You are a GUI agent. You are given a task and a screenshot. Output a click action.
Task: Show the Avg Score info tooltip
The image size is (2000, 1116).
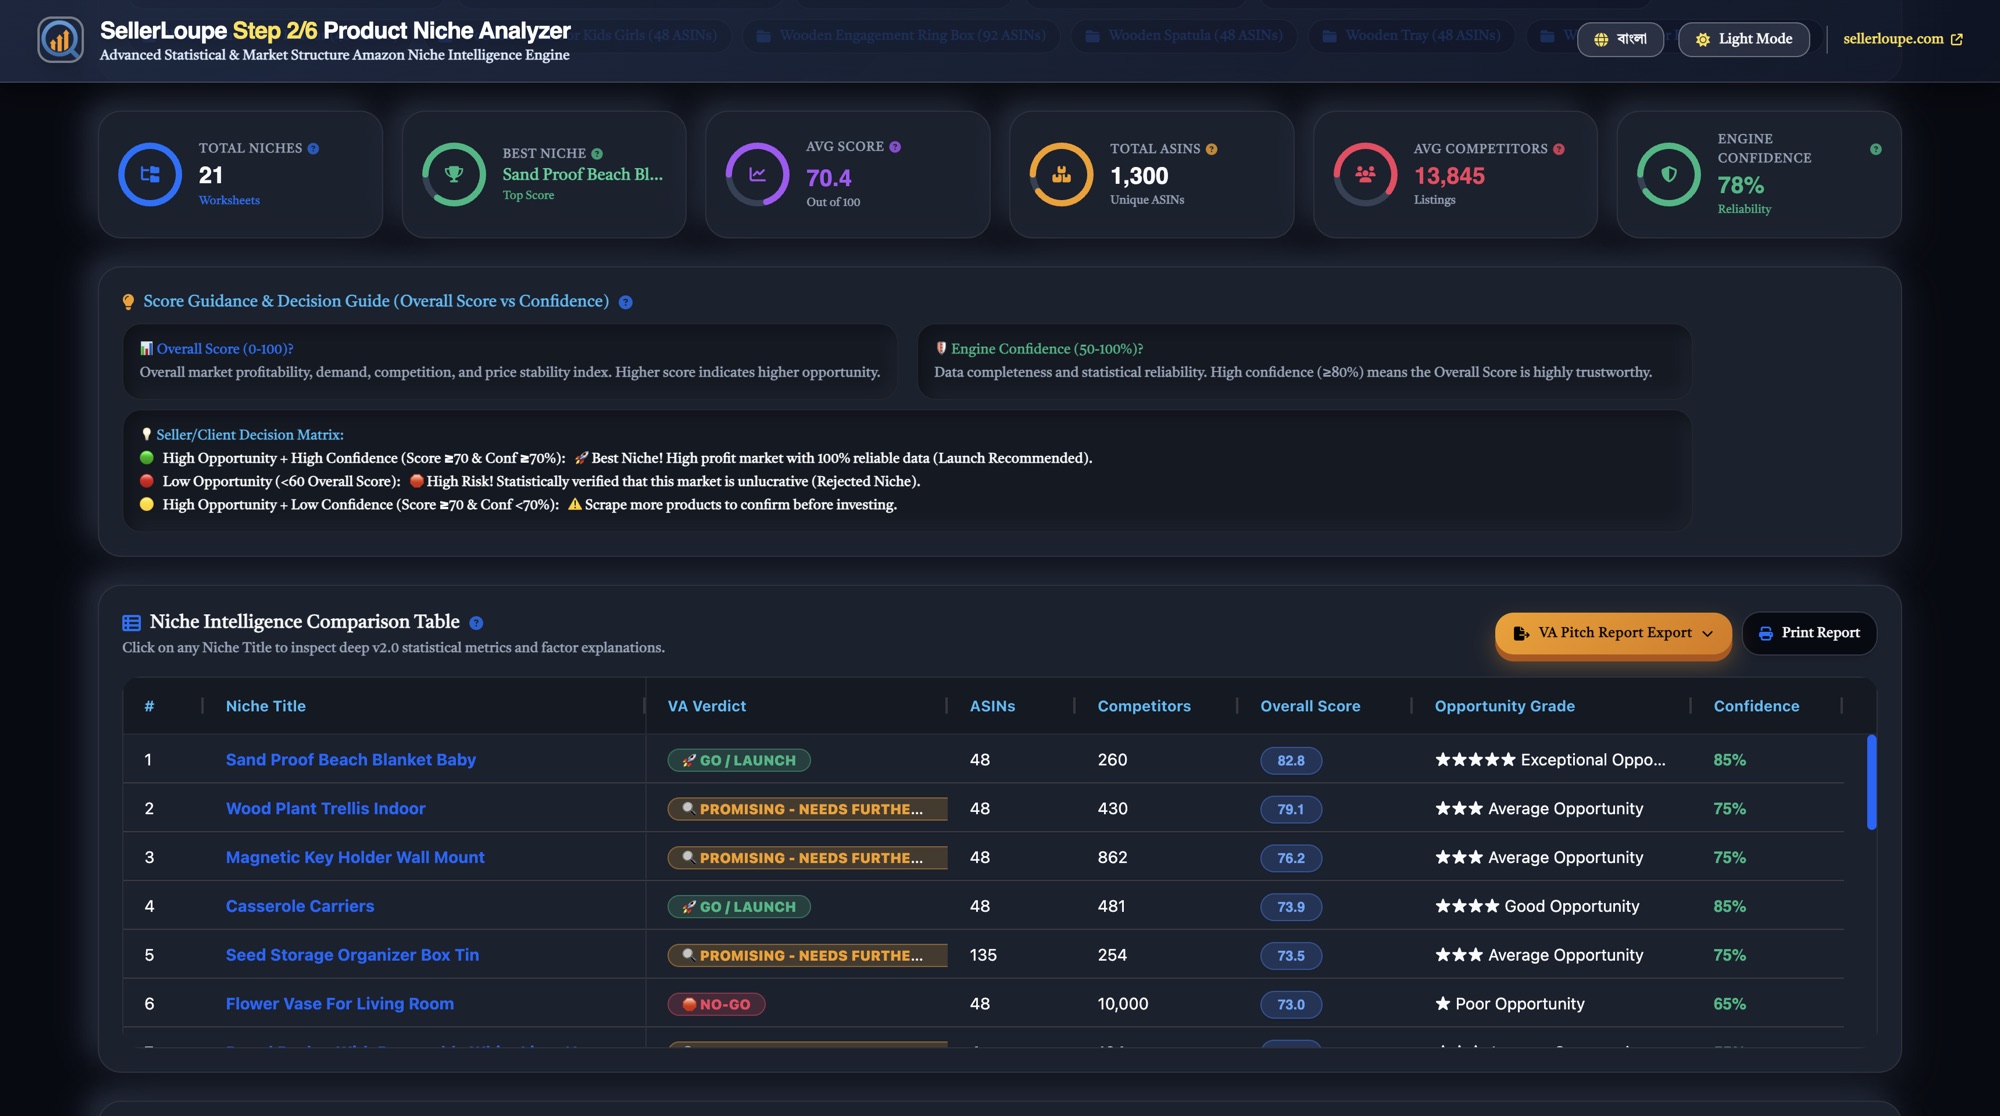pos(895,147)
